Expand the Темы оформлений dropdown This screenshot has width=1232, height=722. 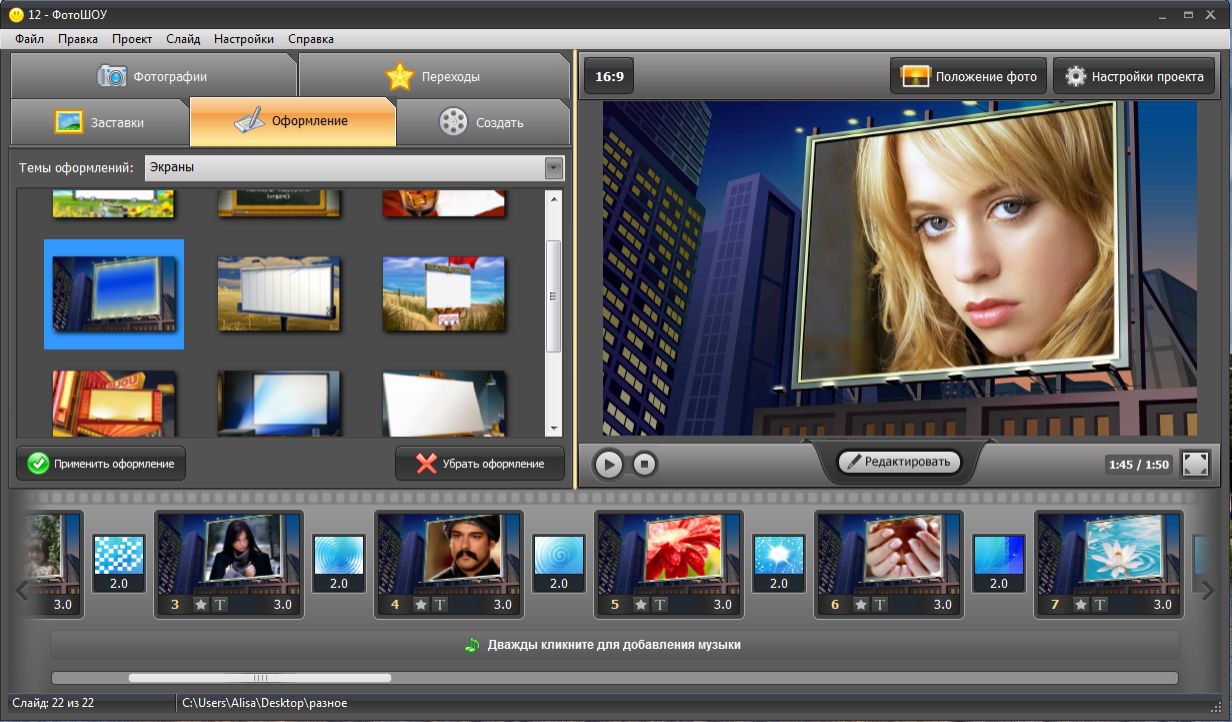pos(554,168)
